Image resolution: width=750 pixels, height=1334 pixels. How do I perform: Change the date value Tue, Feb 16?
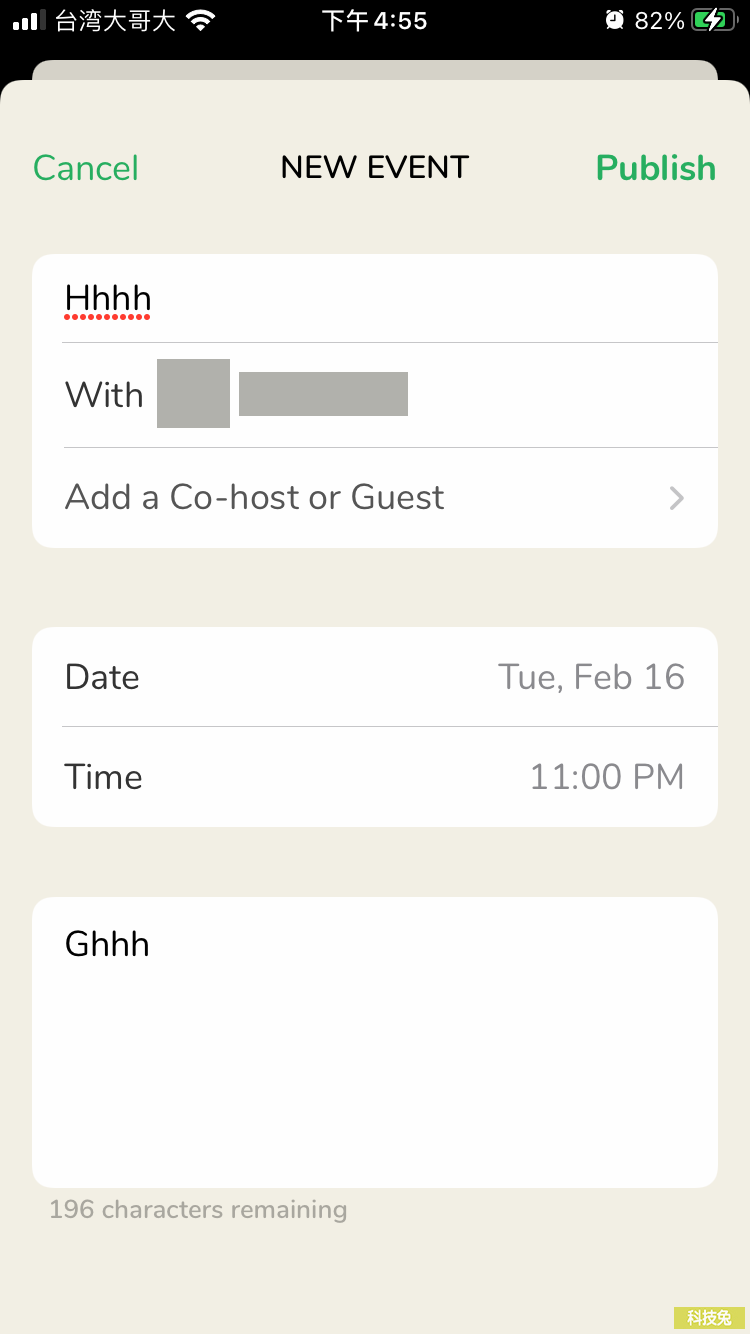[591, 677]
